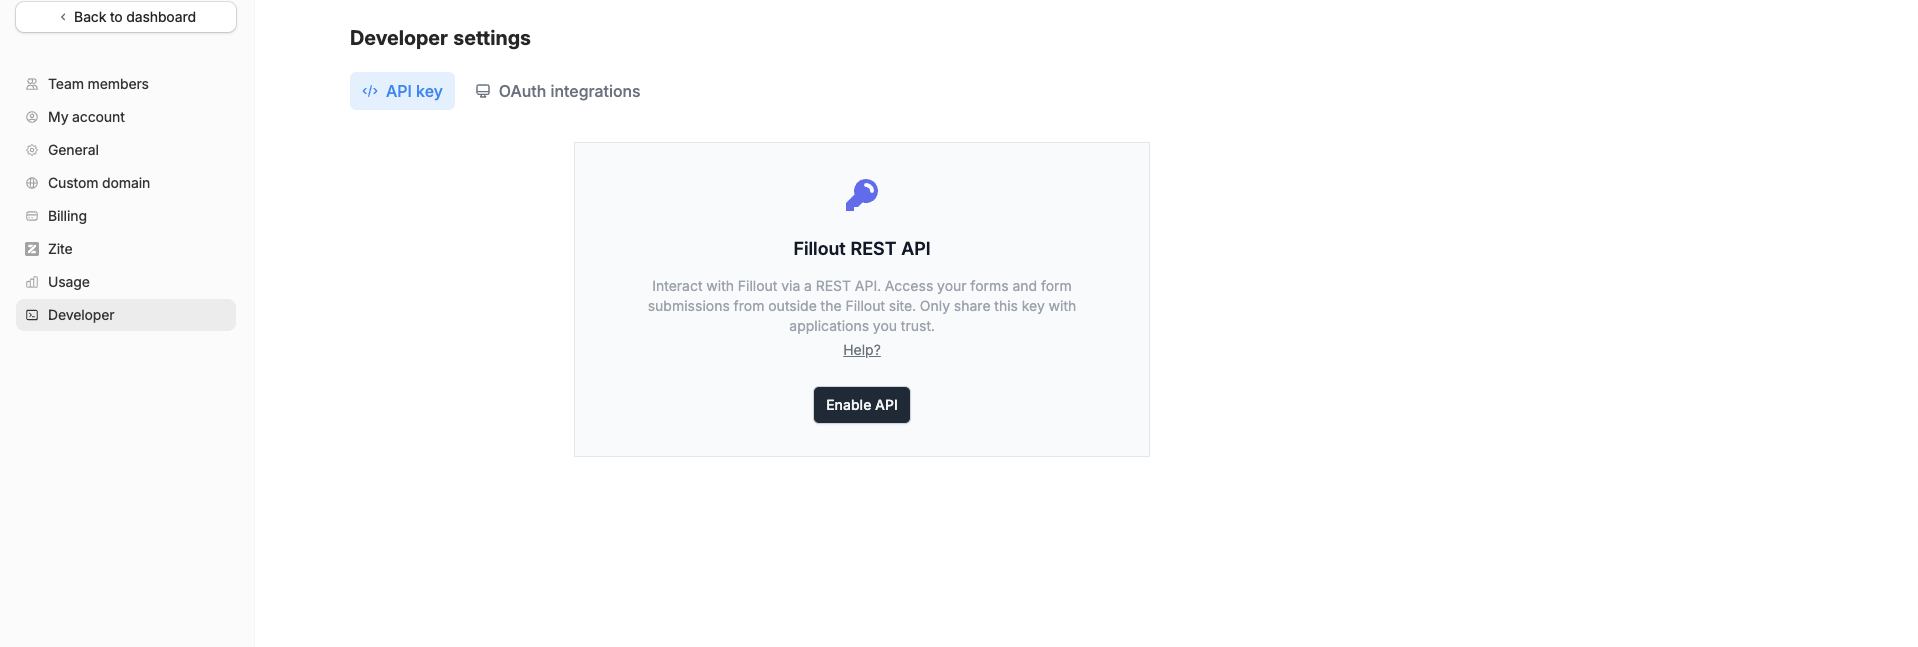Image resolution: width=1918 pixels, height=647 pixels.
Task: Click the General settings gear icon
Action: 32,150
